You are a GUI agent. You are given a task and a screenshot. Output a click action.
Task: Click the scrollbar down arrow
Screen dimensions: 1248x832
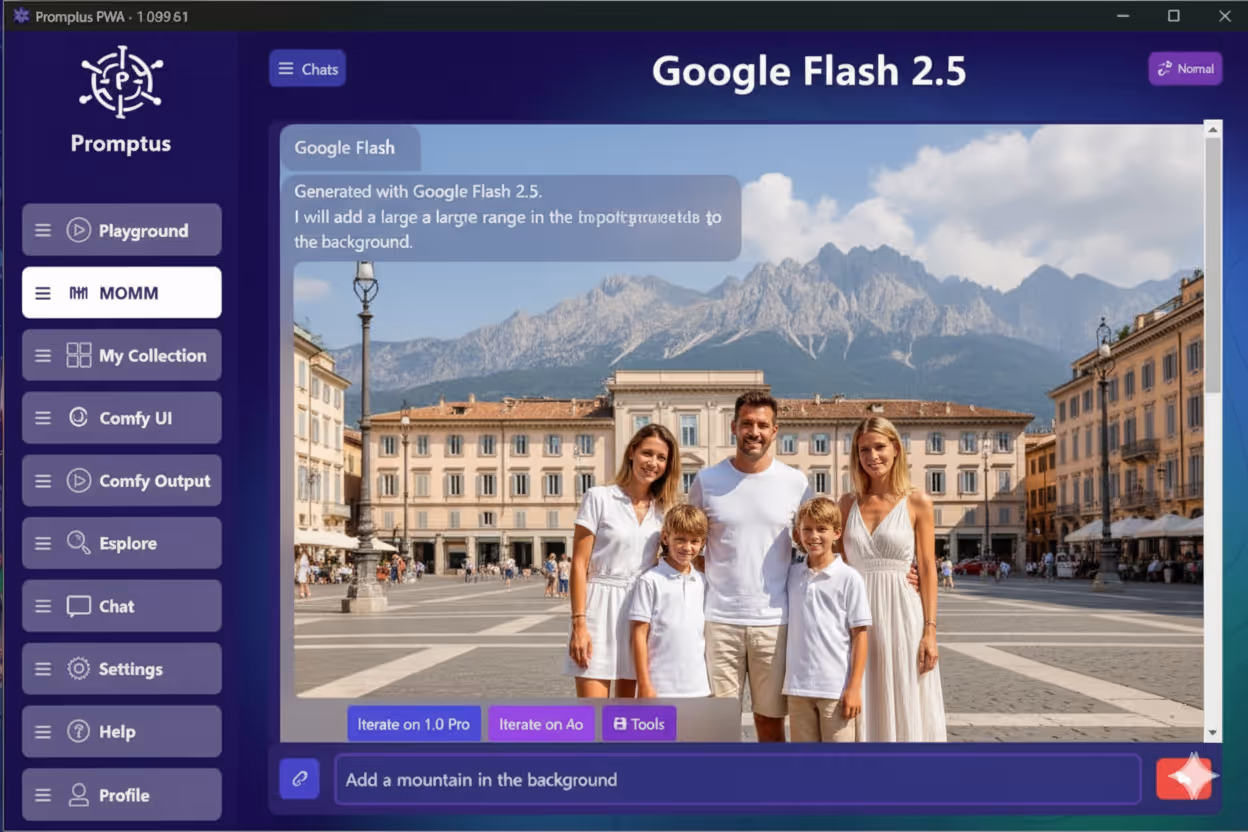[1213, 733]
